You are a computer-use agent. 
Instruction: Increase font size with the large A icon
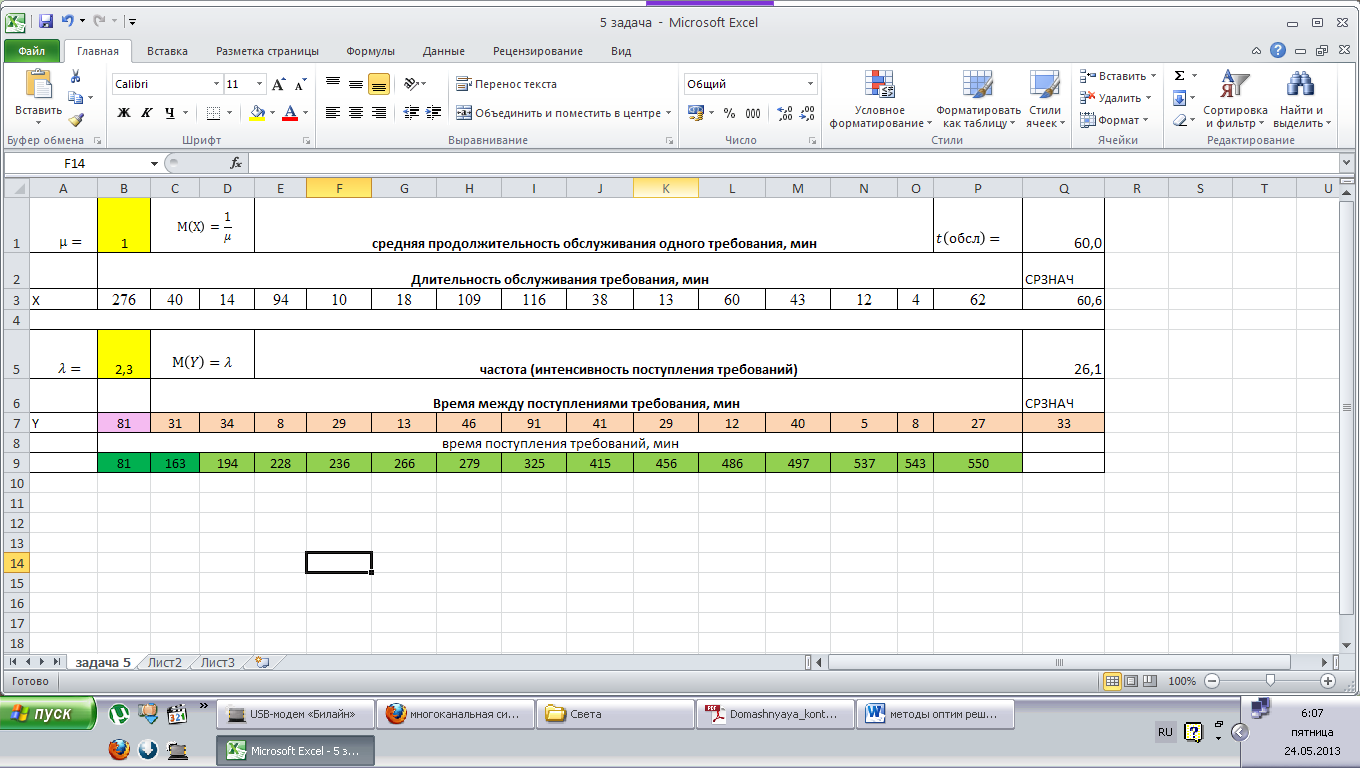coord(279,84)
